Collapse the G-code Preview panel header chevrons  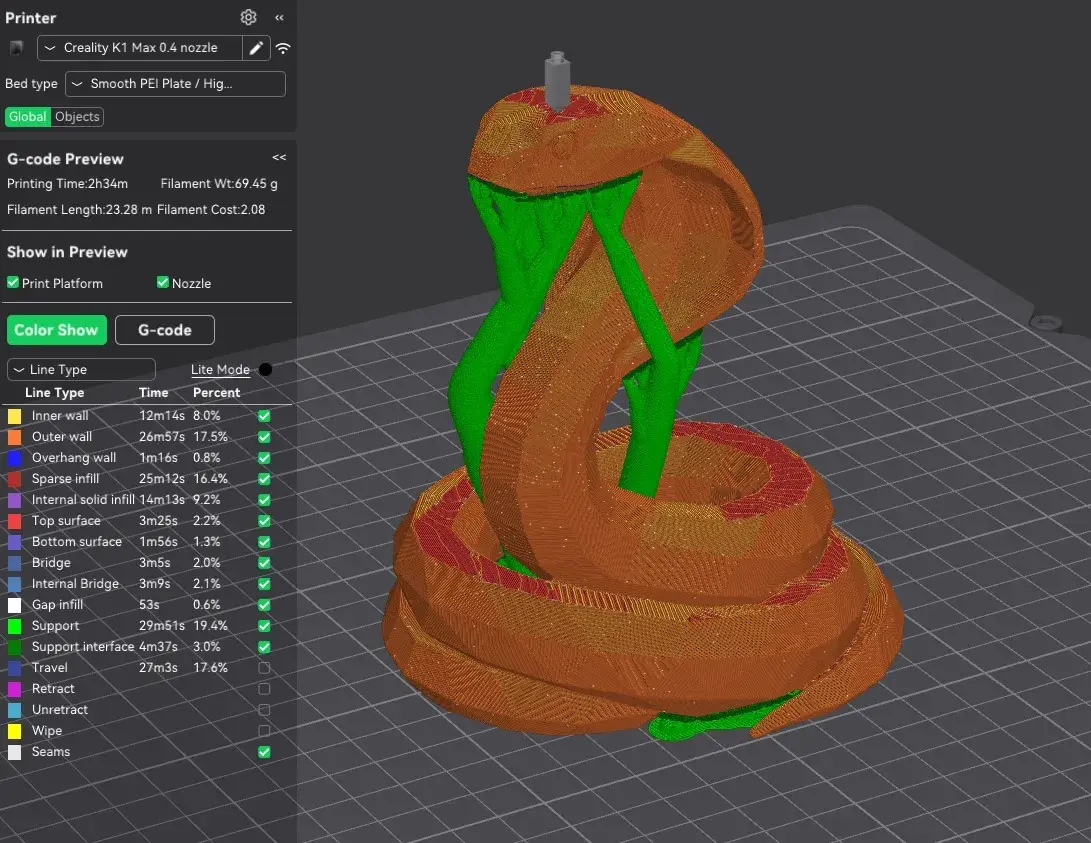(x=278, y=157)
